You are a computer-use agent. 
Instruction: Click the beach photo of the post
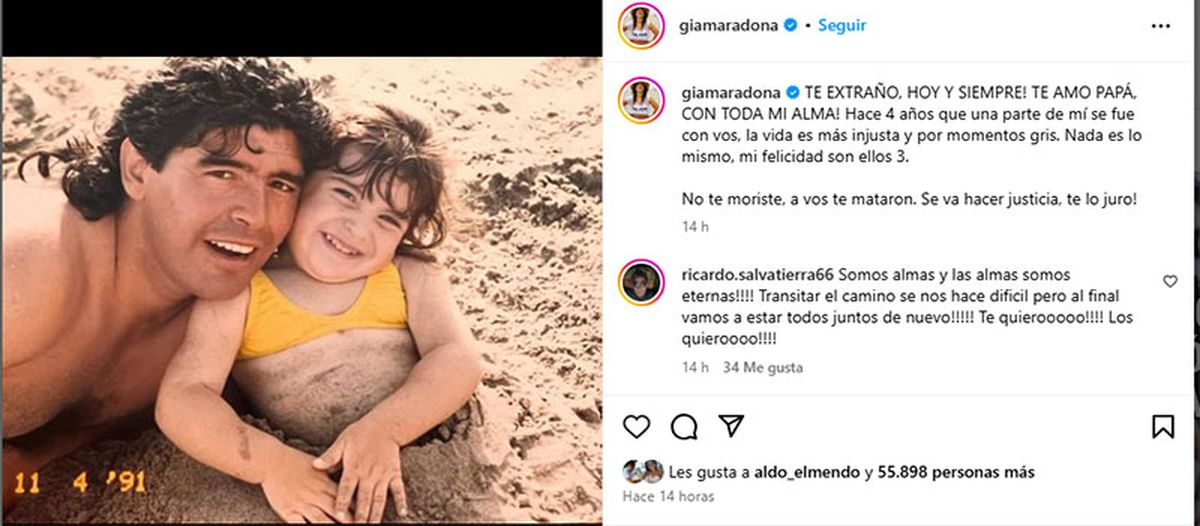(x=301, y=289)
